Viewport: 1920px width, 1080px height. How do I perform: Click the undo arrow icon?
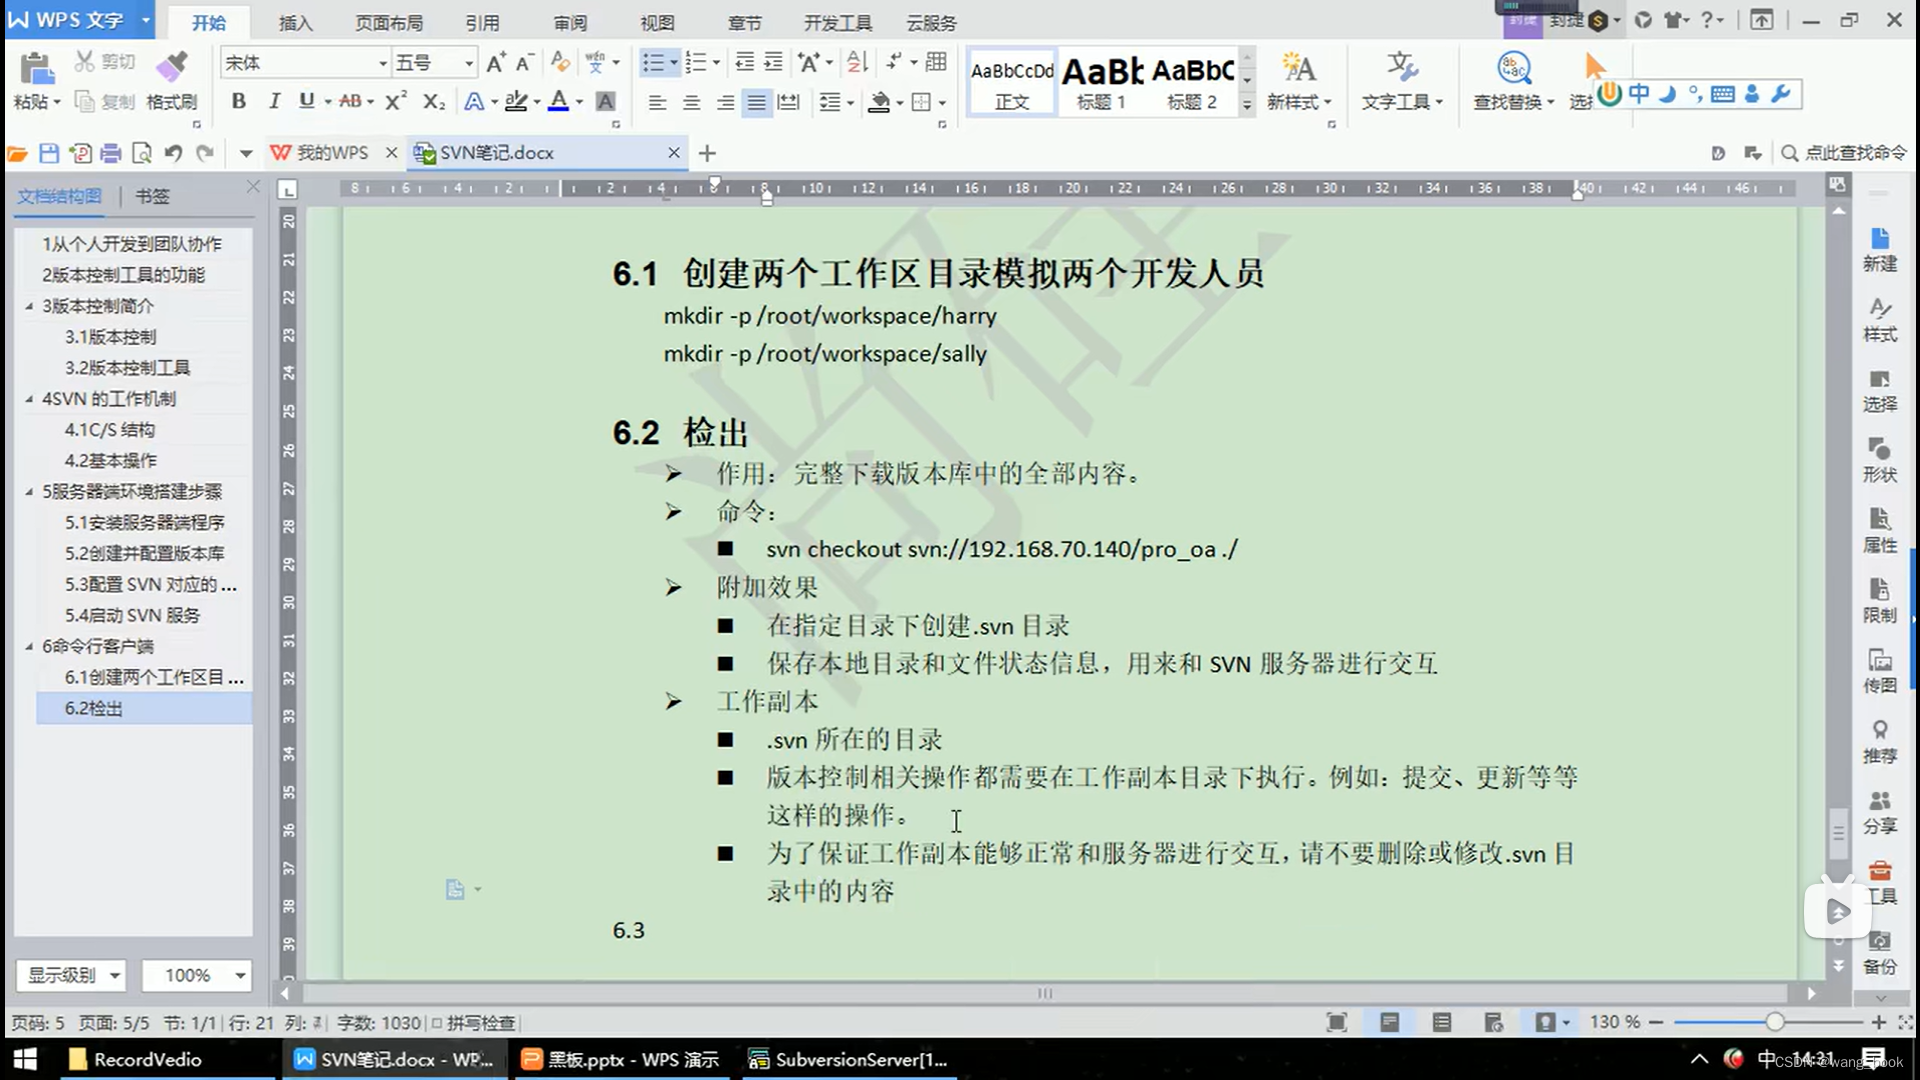[x=171, y=152]
